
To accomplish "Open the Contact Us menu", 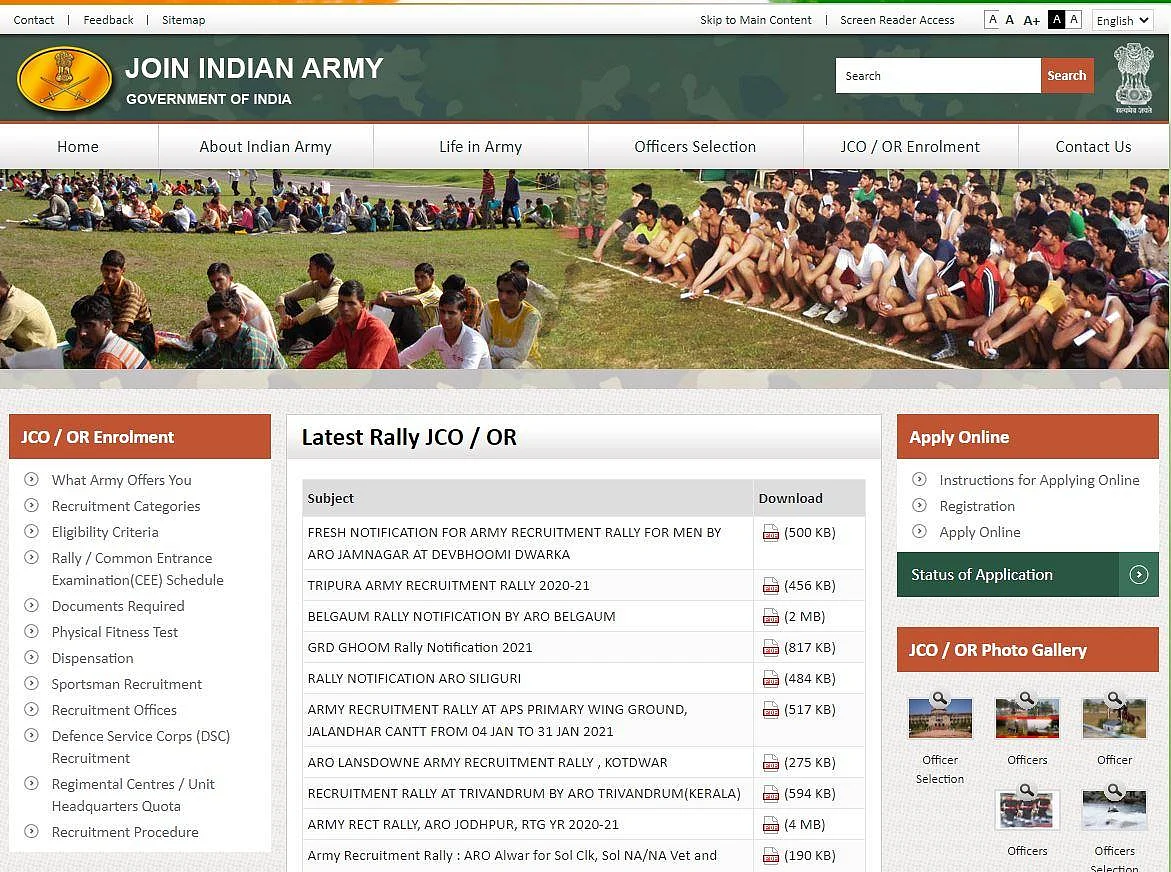I will coord(1093,146).
